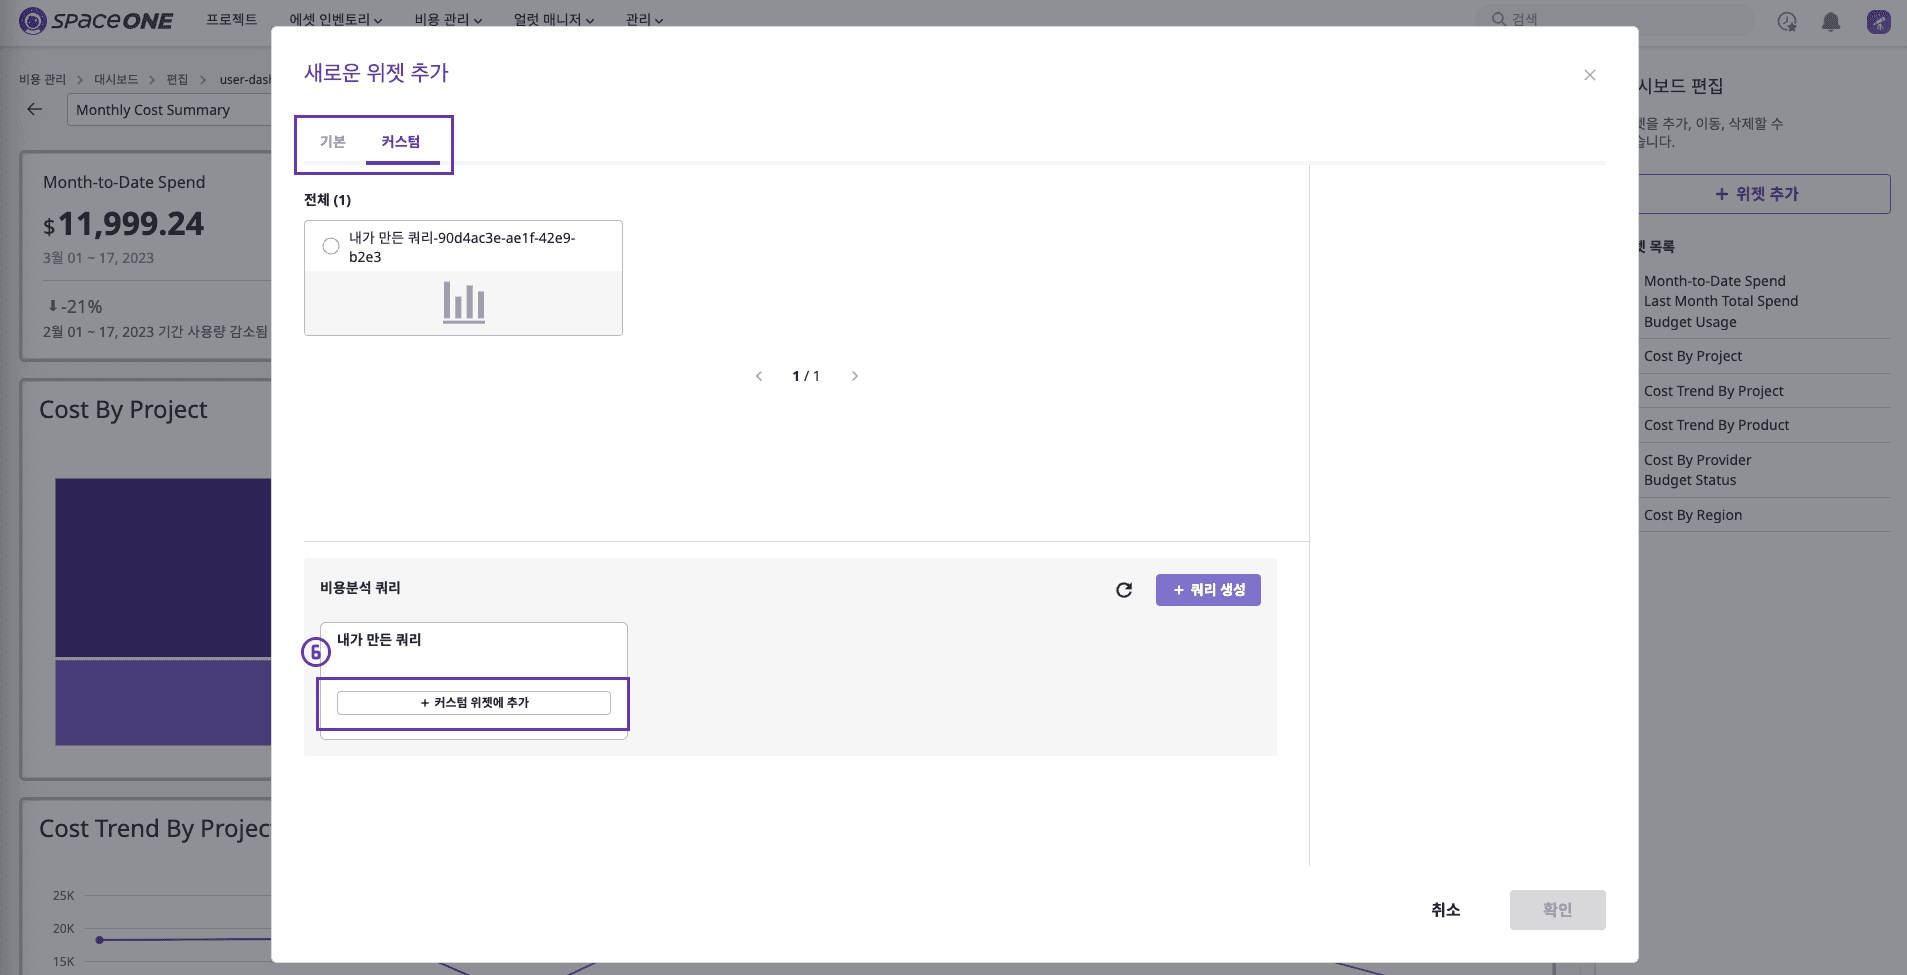1907x975 pixels.
Task: Switch to the 커스텀 tab
Action: pos(401,142)
